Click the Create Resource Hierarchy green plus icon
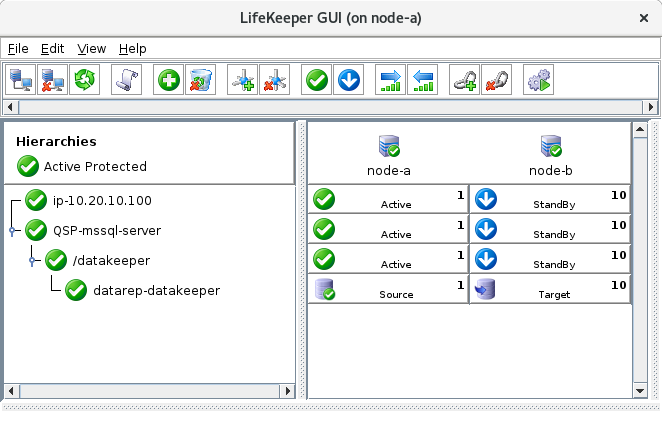The image size is (662, 428). tap(169, 80)
